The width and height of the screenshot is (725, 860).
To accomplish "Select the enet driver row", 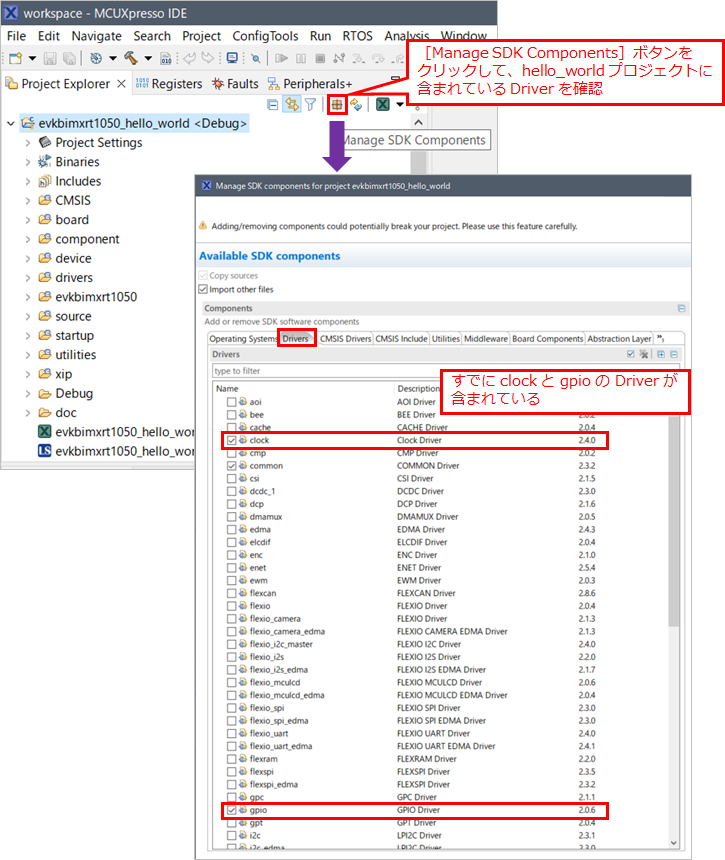I will click(411, 568).
